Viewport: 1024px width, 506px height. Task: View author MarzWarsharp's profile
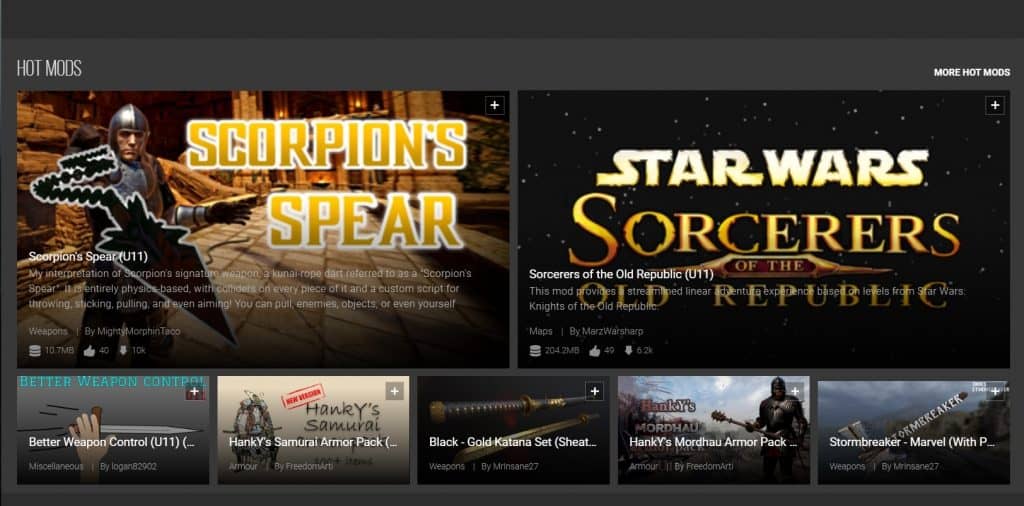pos(613,332)
